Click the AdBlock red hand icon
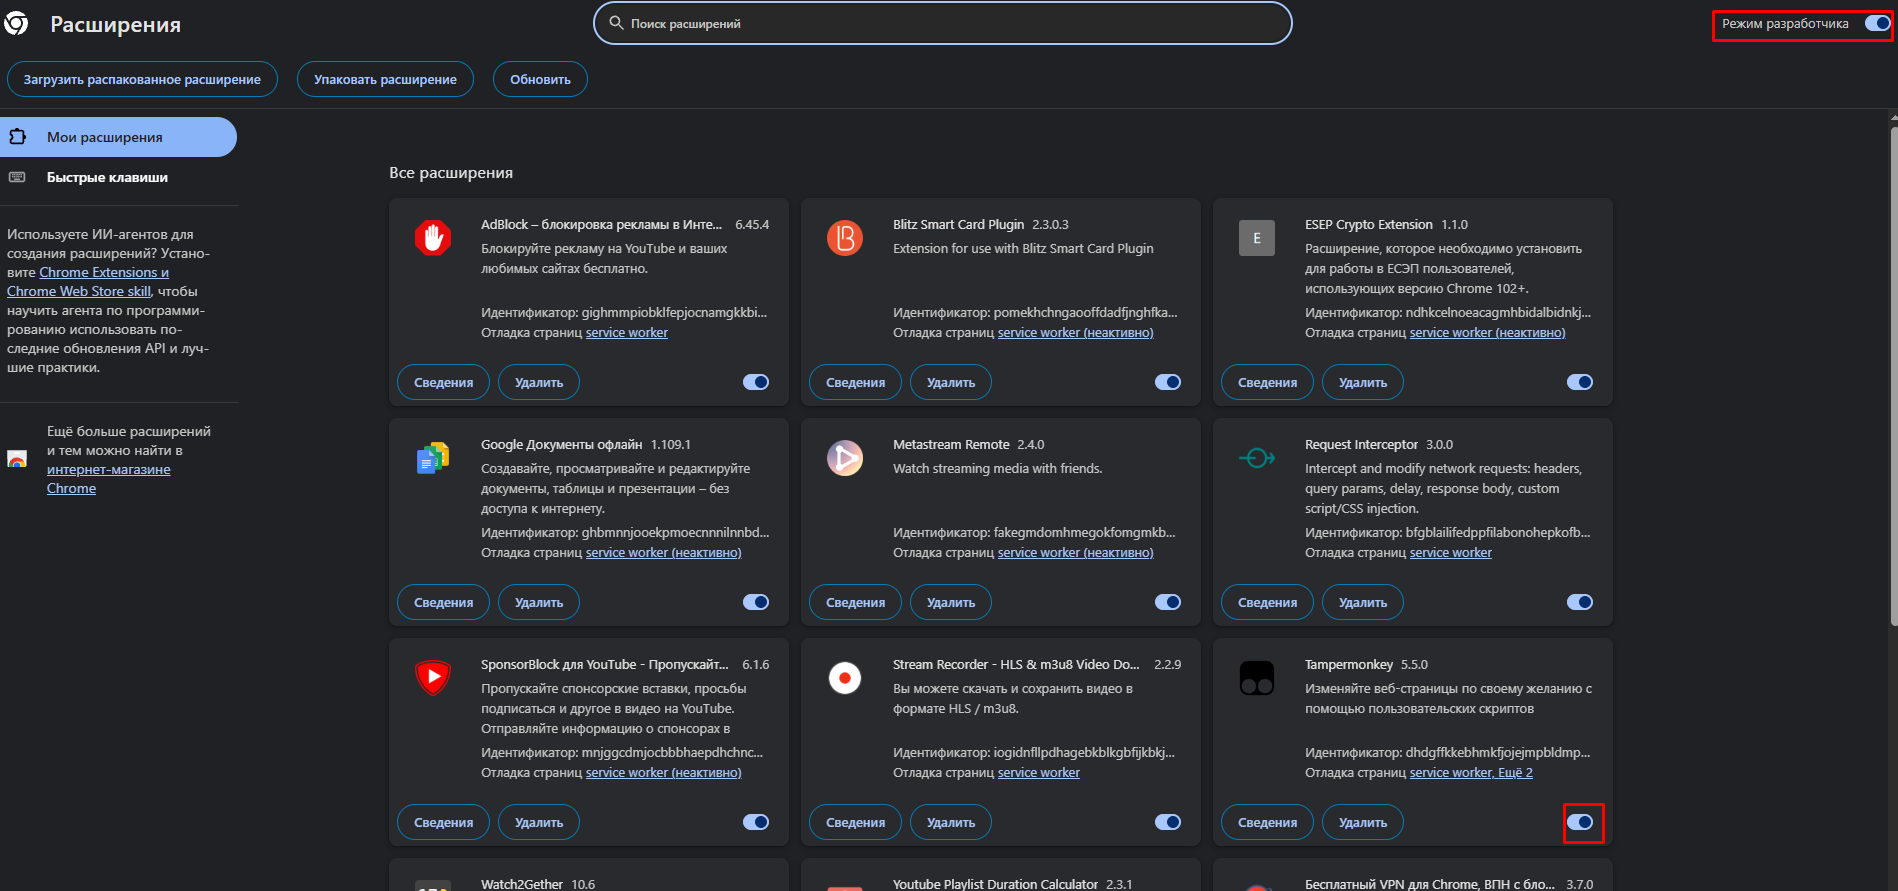 433,238
